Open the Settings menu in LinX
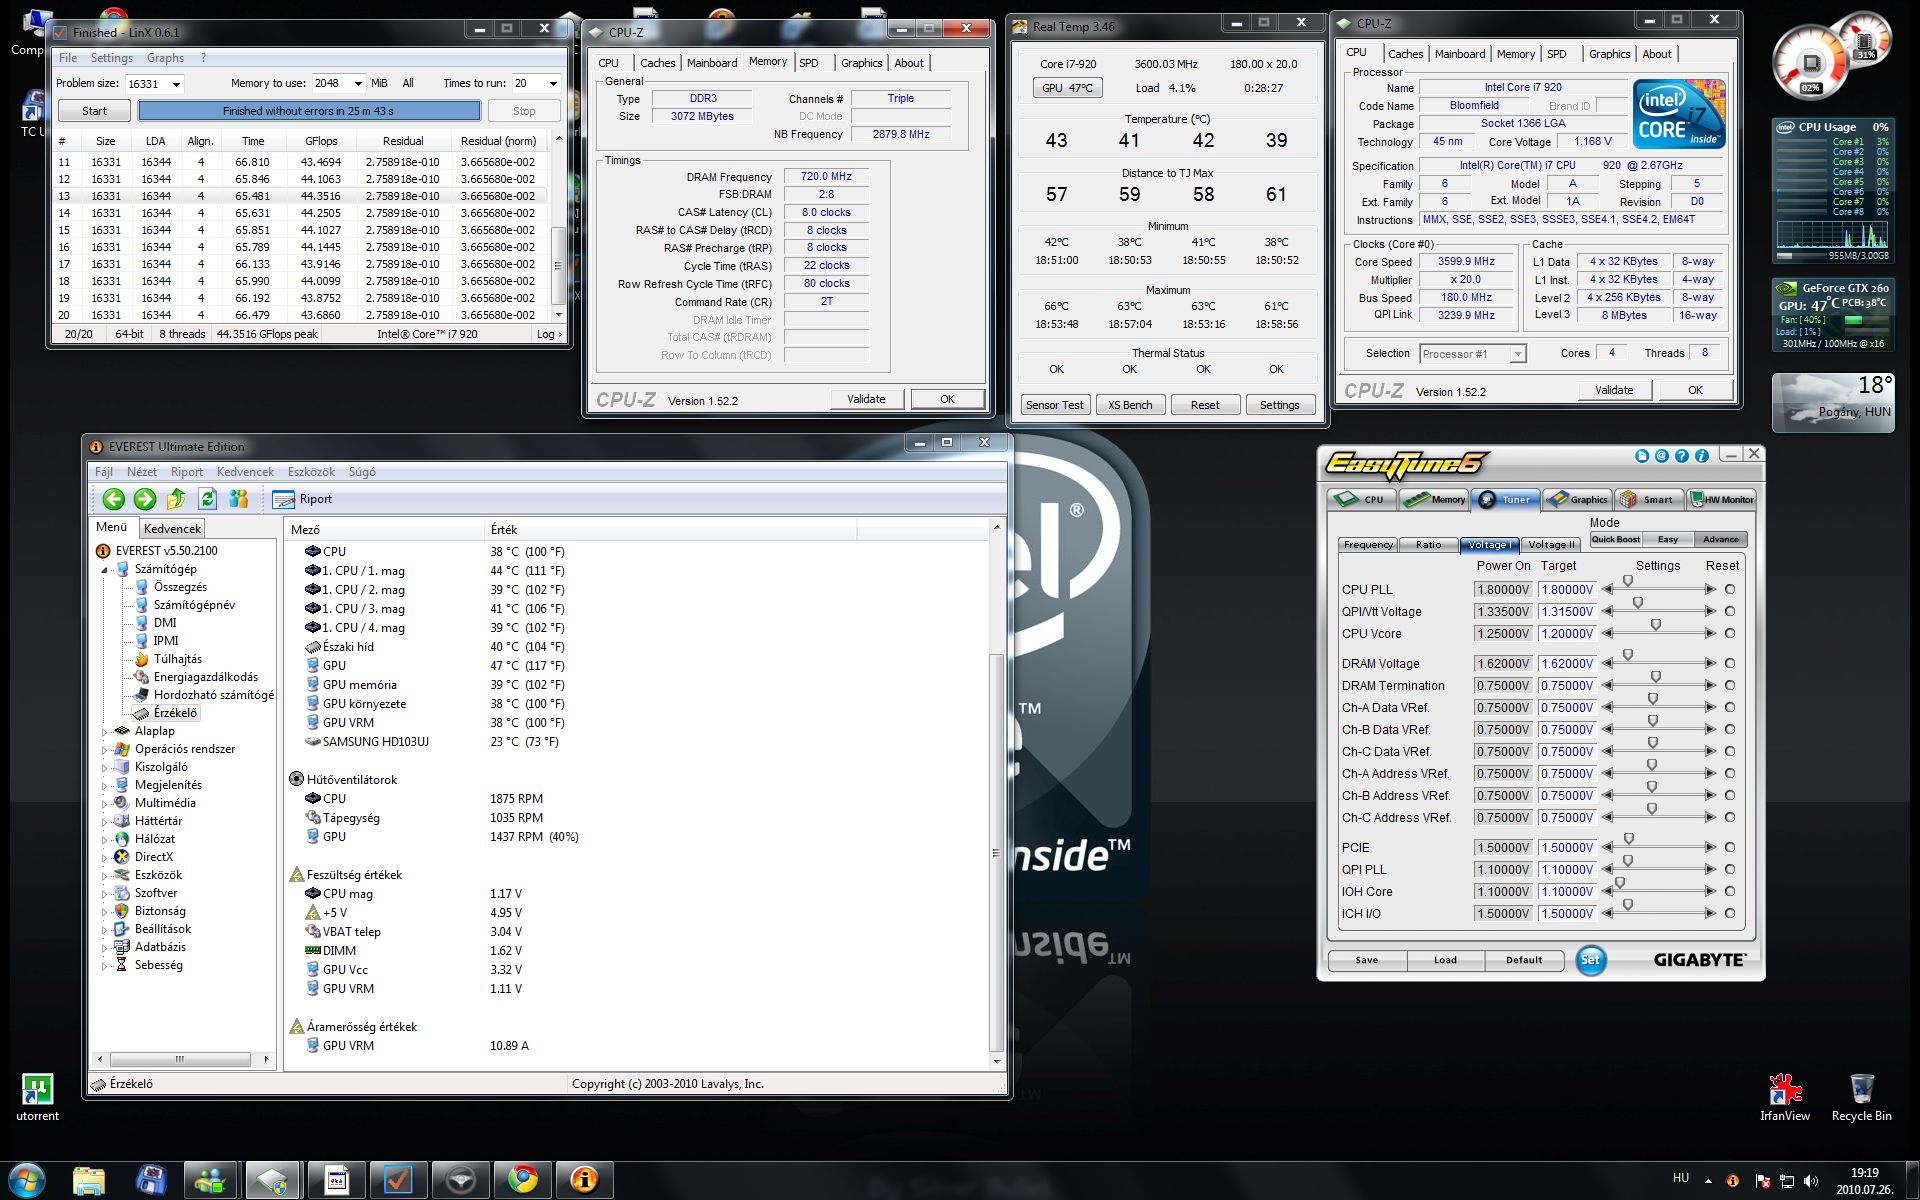 click(111, 58)
